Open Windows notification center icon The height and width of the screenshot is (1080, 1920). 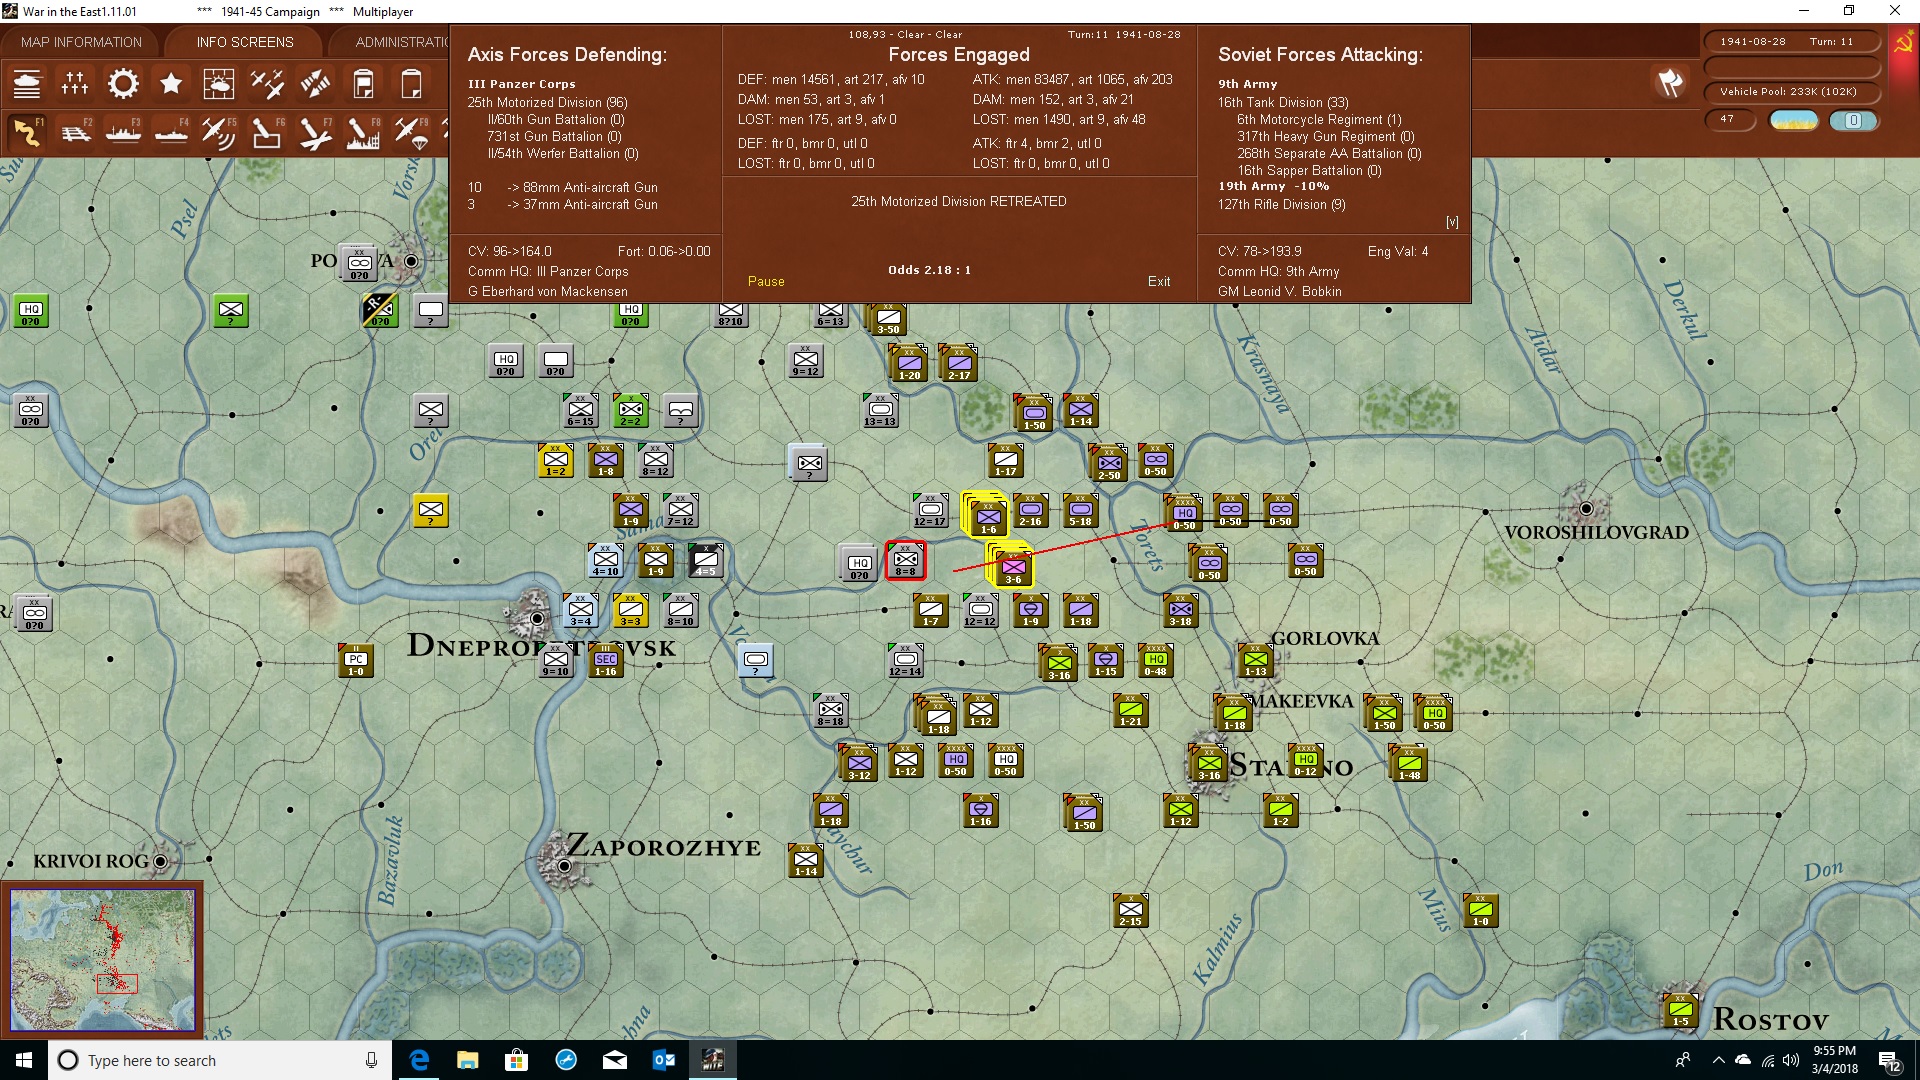(1889, 1060)
